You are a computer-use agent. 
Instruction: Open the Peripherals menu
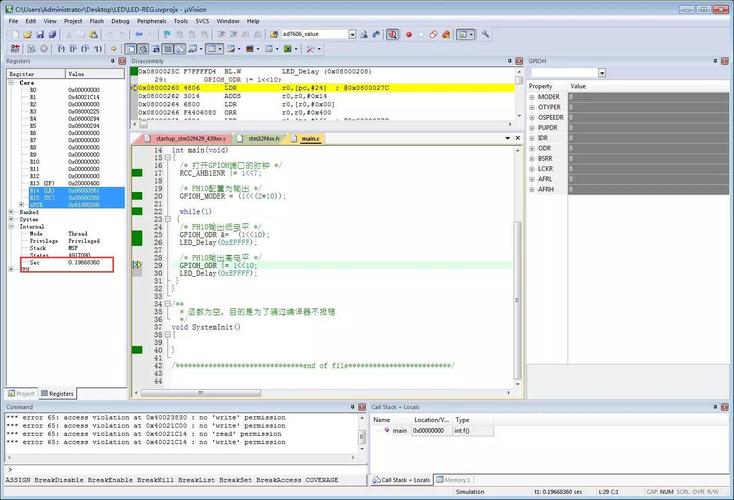pyautogui.click(x=151, y=21)
